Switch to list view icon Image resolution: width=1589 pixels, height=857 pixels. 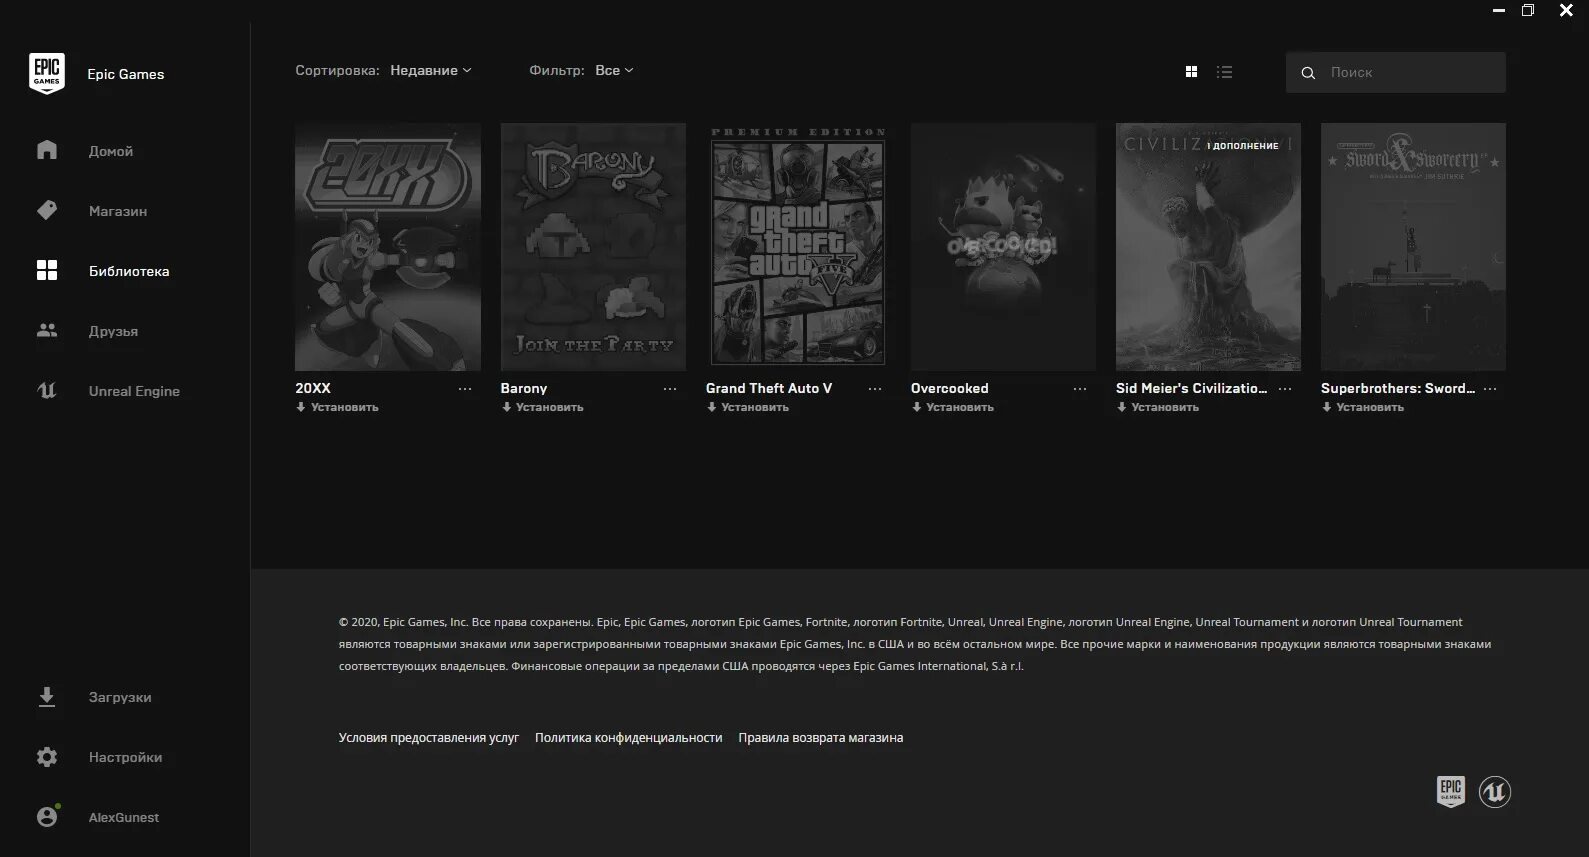coord(1224,72)
